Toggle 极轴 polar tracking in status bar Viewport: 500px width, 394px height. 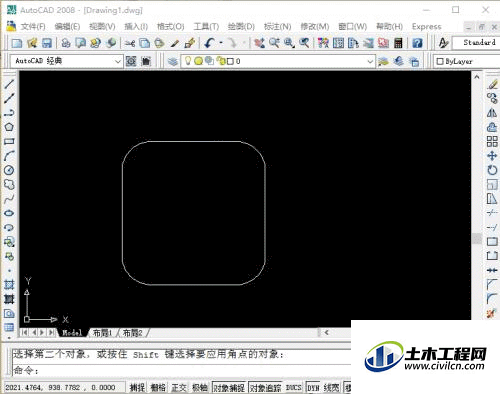point(200,388)
